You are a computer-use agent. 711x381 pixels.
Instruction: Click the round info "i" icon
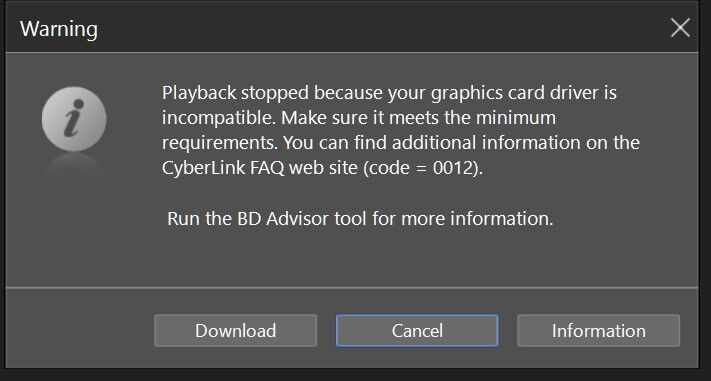click(x=74, y=119)
